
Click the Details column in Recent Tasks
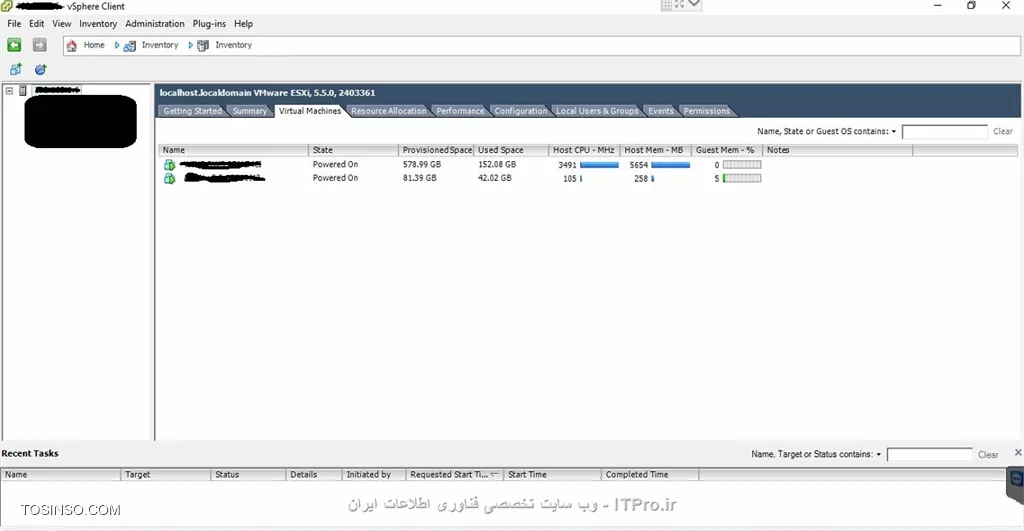point(313,475)
